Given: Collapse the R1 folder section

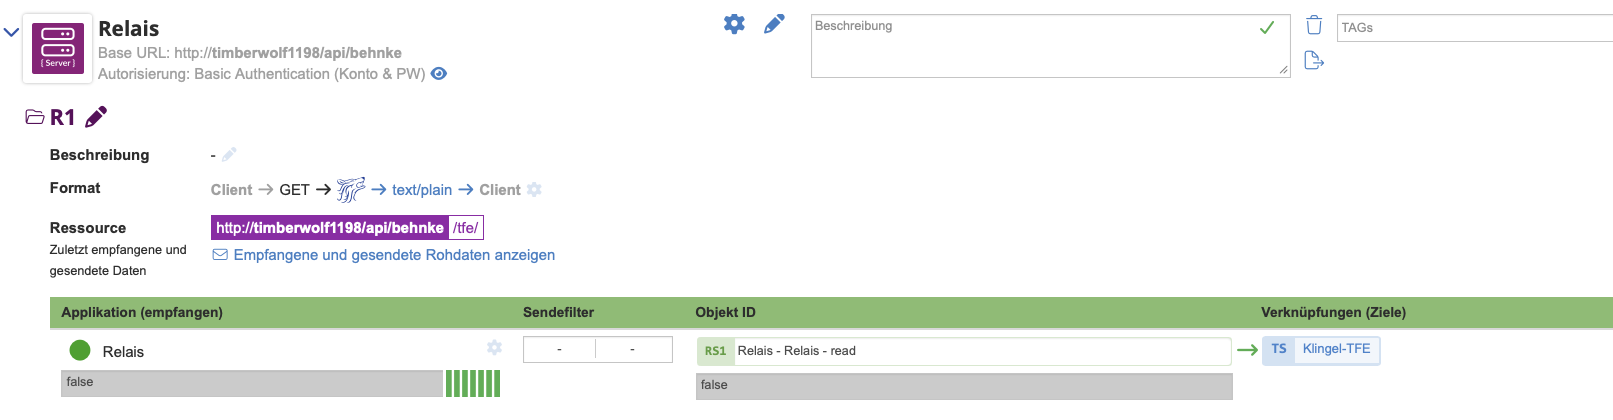Looking at the screenshot, I should coord(35,118).
